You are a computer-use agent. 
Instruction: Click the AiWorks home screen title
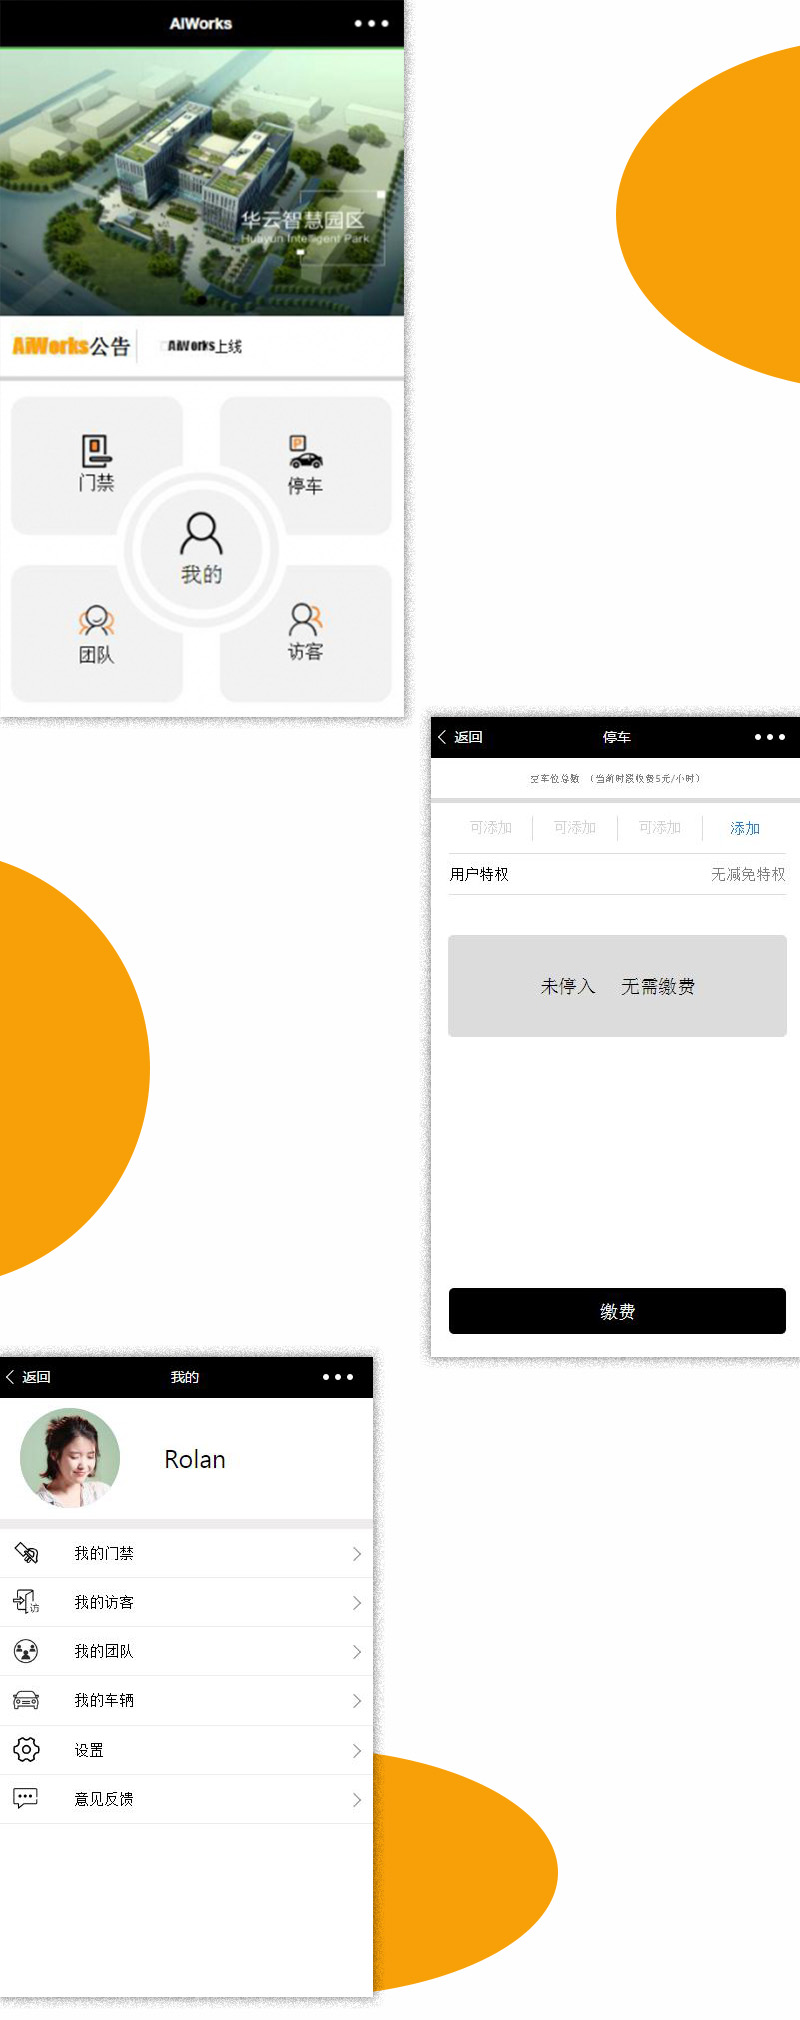coord(201,23)
